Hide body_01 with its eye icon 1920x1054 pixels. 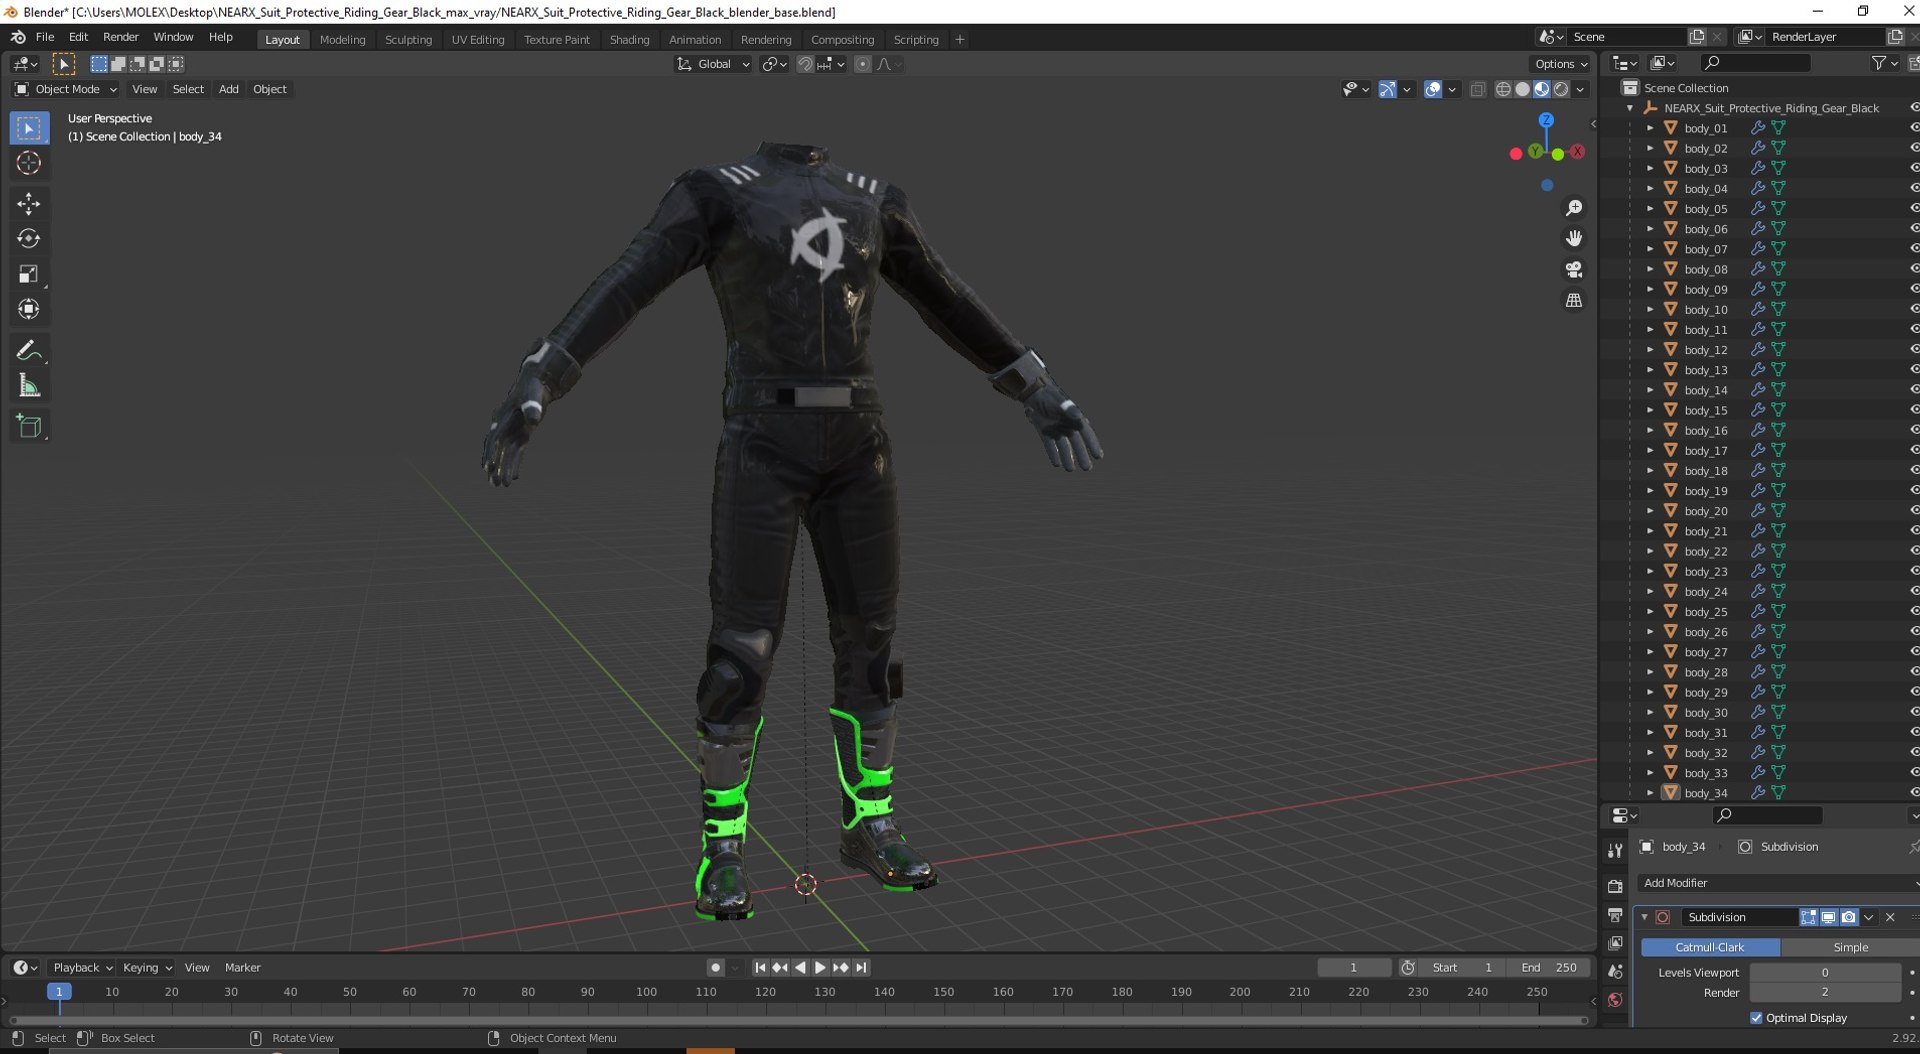(x=1913, y=128)
